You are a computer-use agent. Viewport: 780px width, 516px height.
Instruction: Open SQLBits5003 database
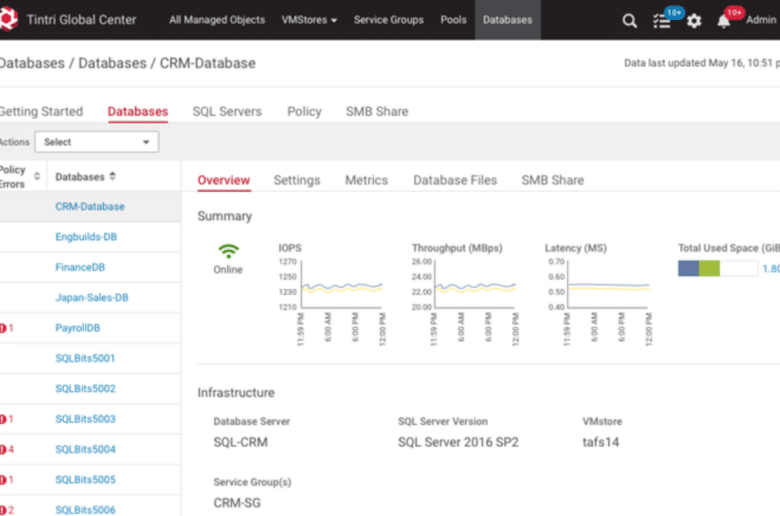[x=85, y=419]
